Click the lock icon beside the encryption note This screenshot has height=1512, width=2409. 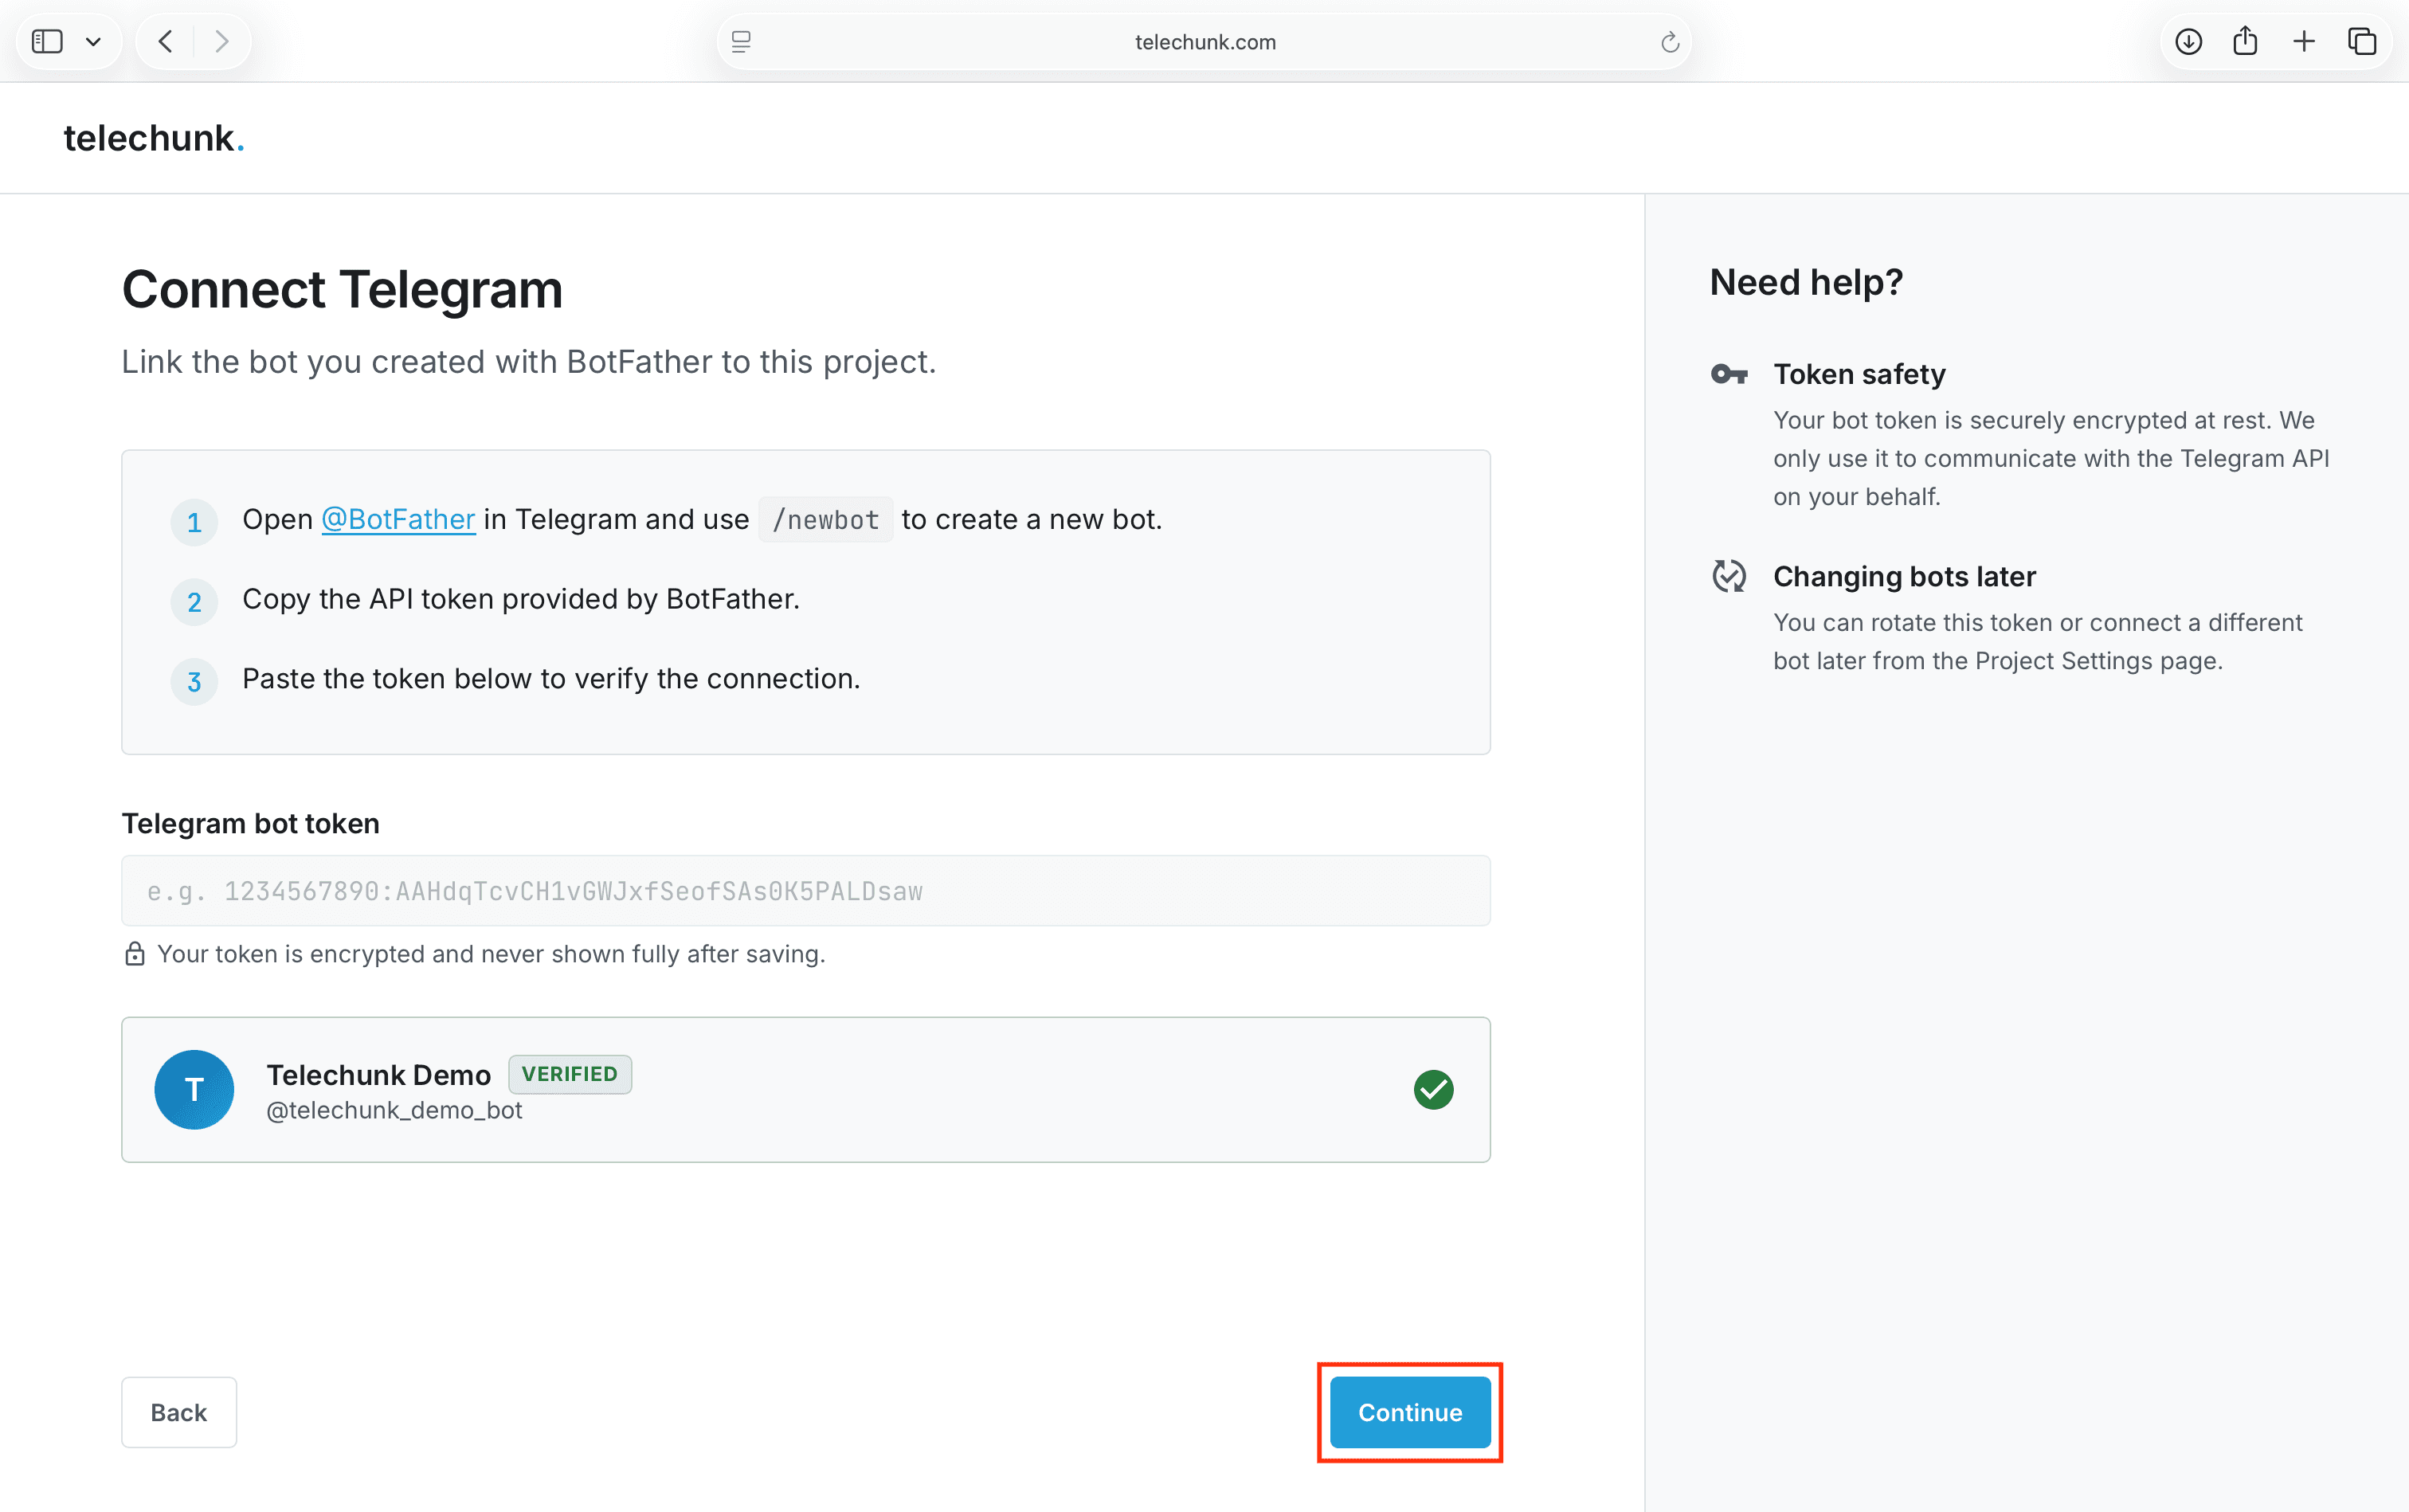(134, 954)
